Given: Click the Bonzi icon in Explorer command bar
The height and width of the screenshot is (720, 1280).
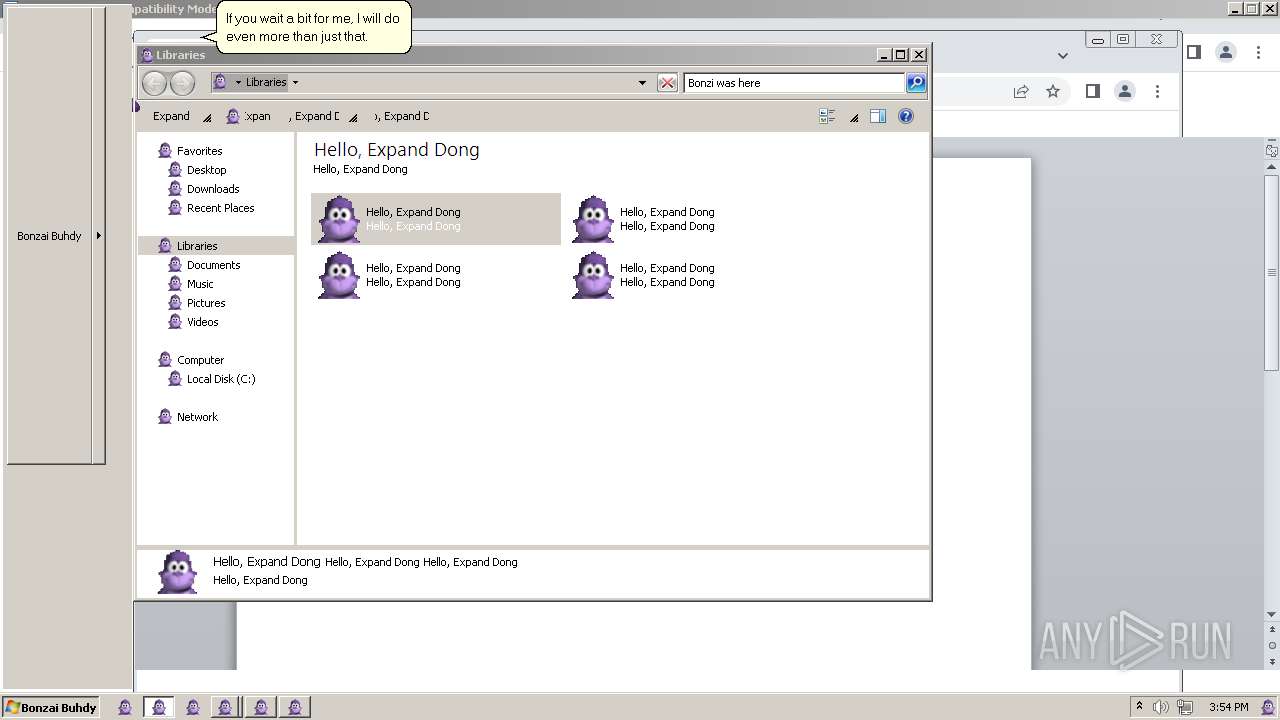Looking at the screenshot, I should (x=233, y=116).
